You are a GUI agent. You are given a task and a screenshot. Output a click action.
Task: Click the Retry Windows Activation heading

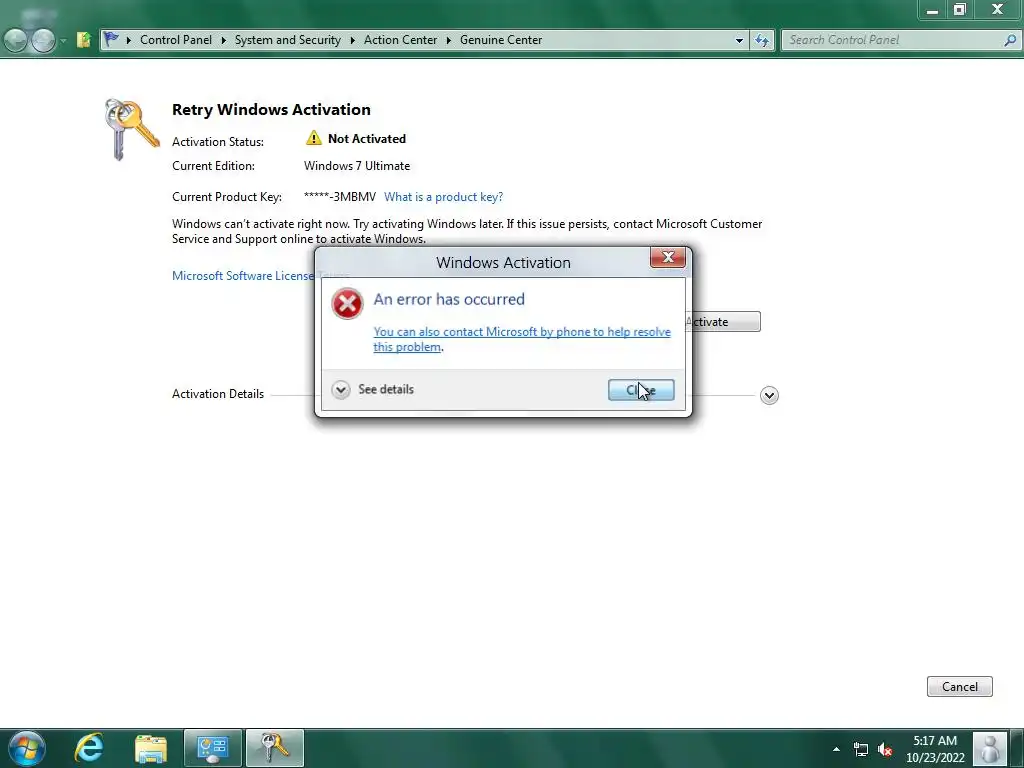(x=271, y=110)
